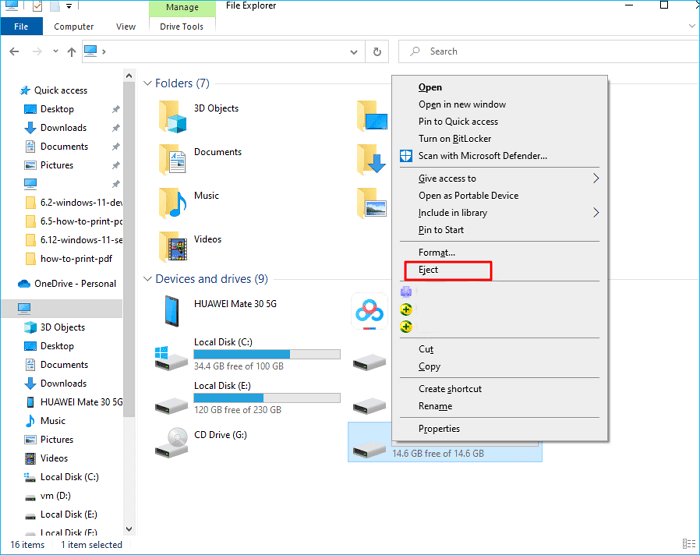700x555 pixels.
Task: Open the Documents folder in main pane
Action: [x=173, y=159]
